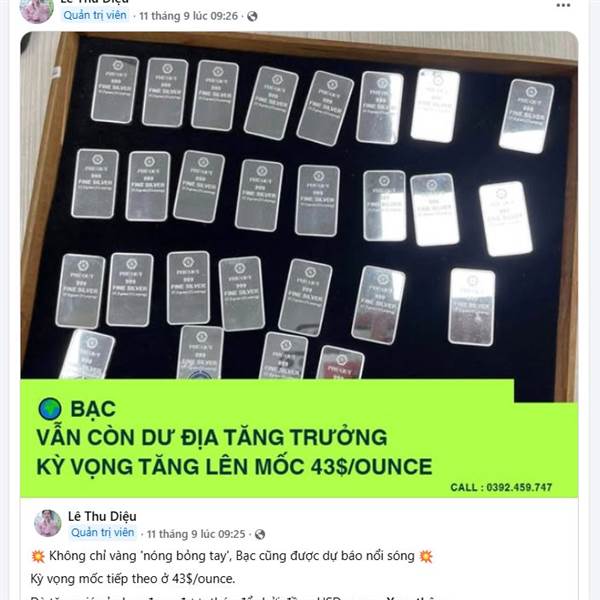Click the caption line about vàng 'nóng bỏng tay'
Viewport: 600px width, 600px height.
point(232,556)
